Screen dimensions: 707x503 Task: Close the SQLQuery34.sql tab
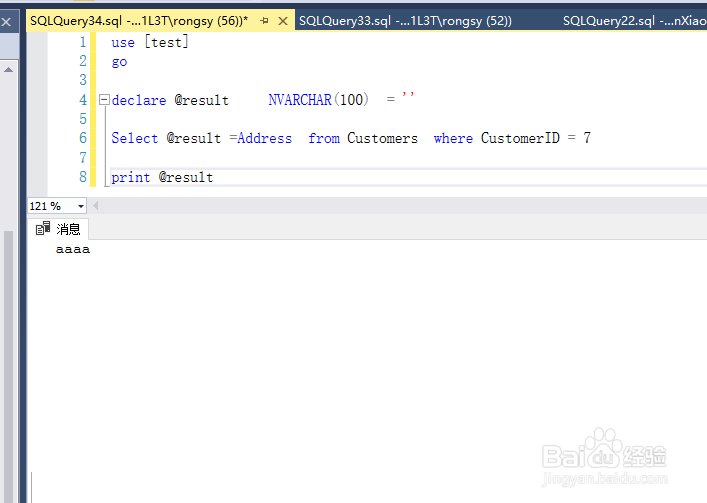283,21
